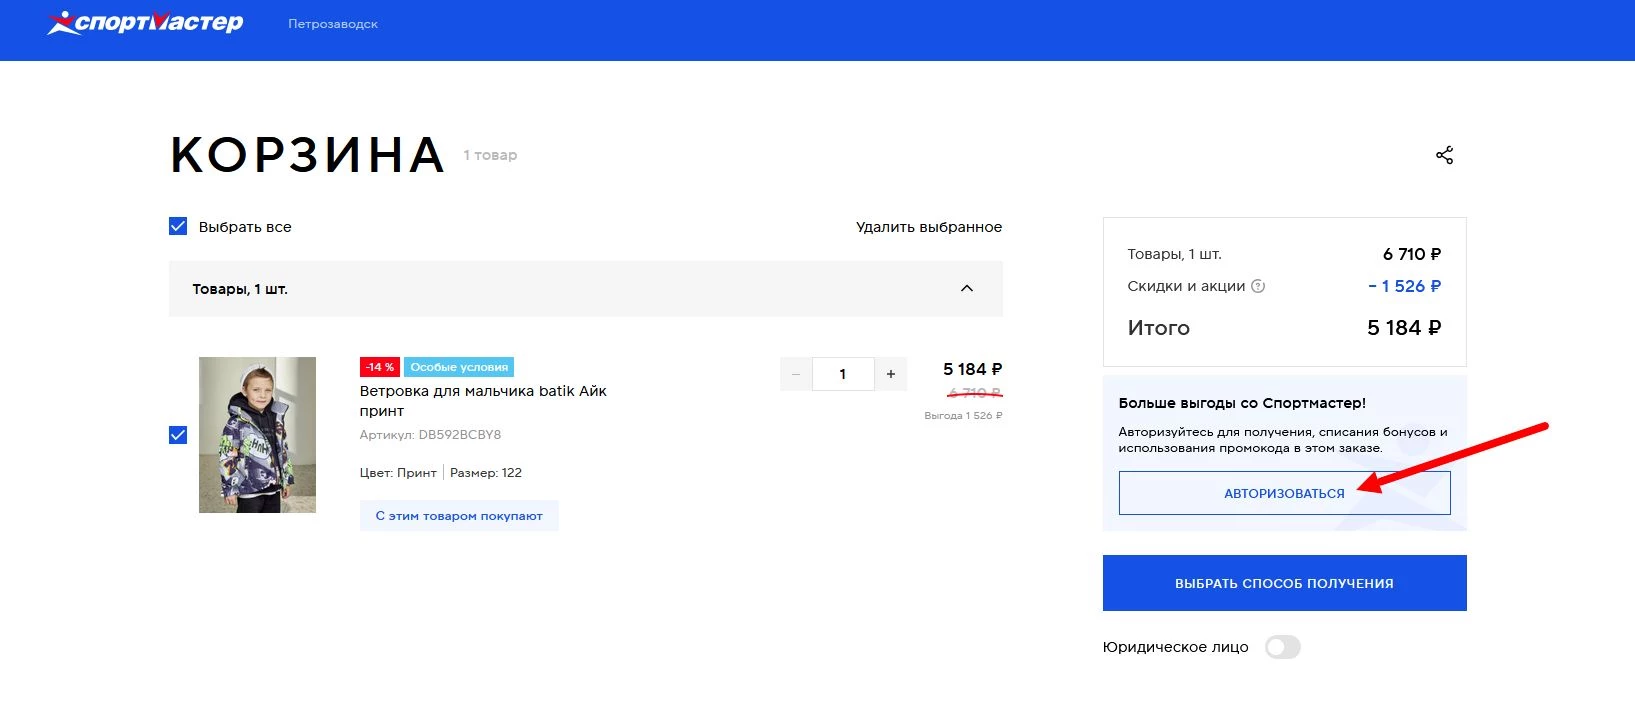Click the 'Итого' total label
The image size is (1635, 720).
1159,328
